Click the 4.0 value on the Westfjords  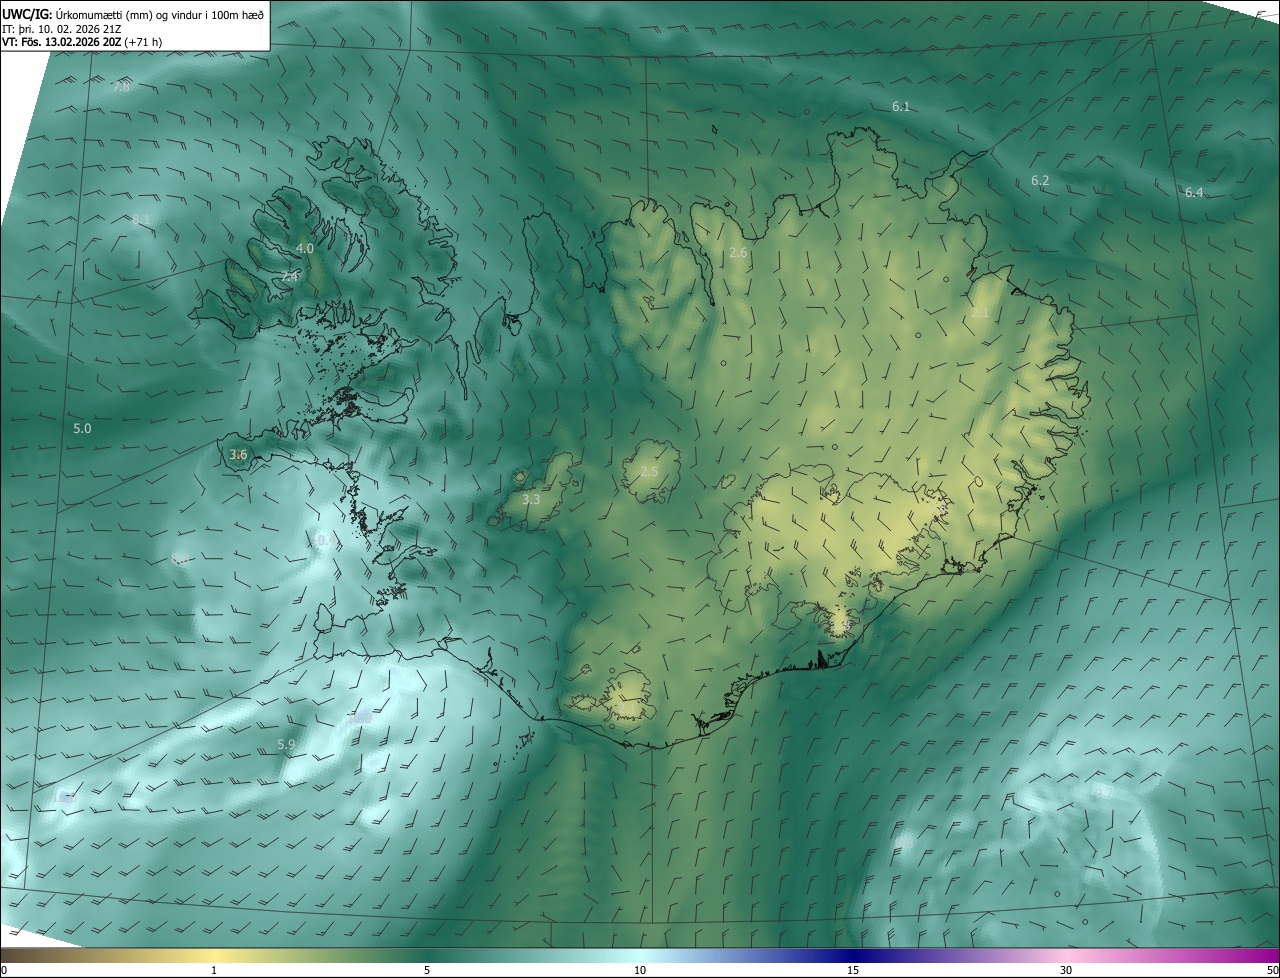coord(305,248)
